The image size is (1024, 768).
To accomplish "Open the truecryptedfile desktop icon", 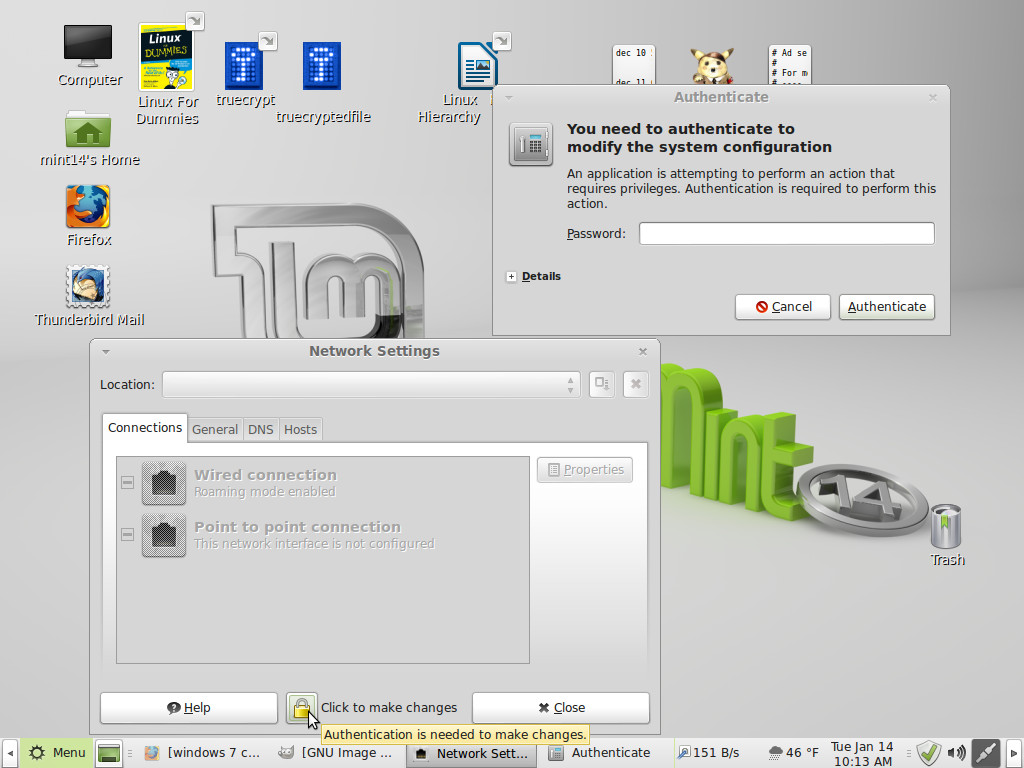I will (322, 67).
